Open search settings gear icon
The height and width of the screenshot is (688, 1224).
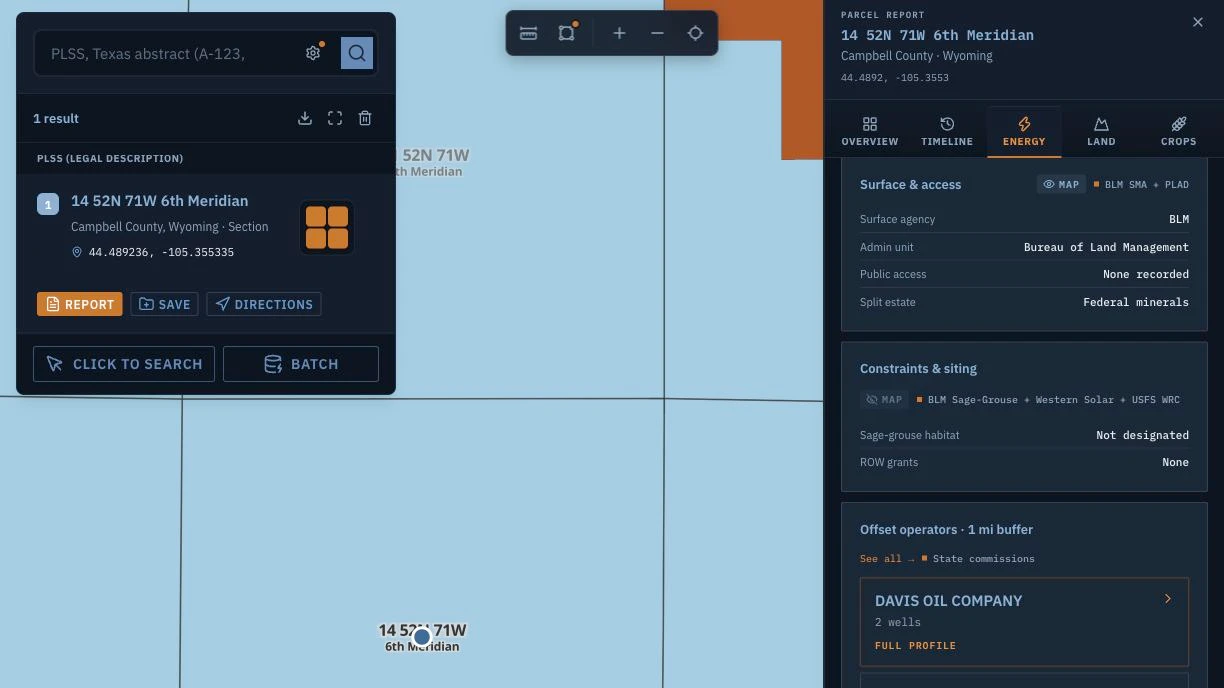(313, 53)
